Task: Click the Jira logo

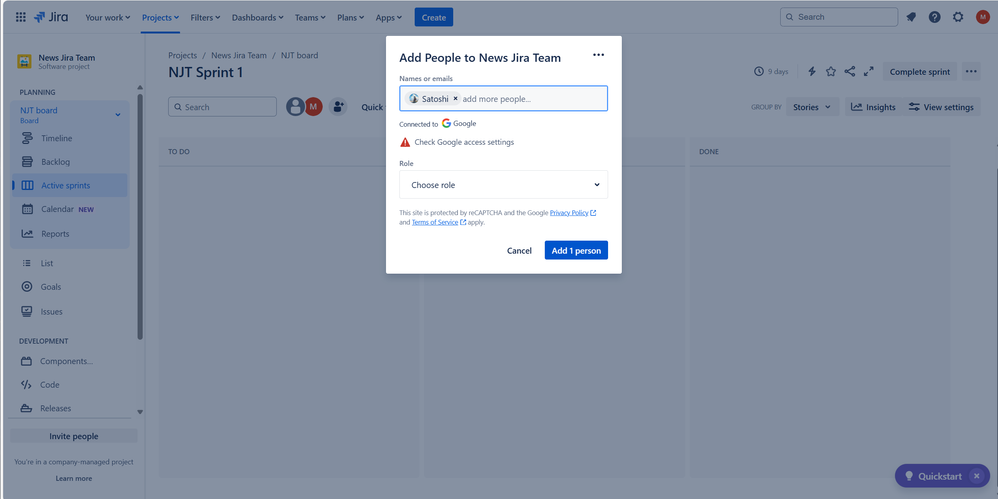Action: 52,17
